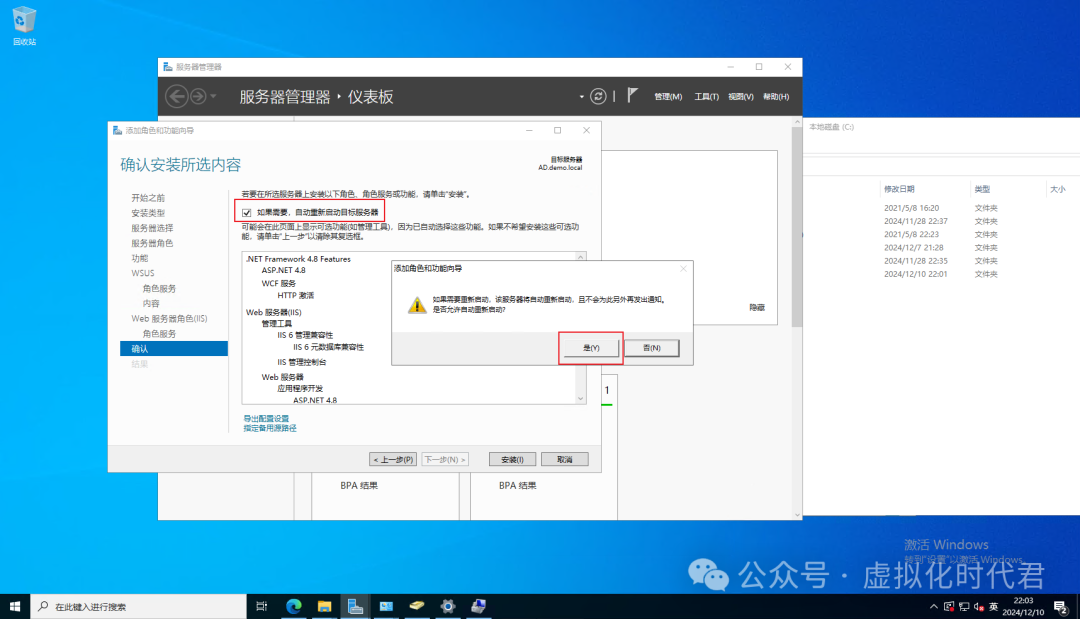
Task: Click the 取消 cancel button
Action: [565, 459]
